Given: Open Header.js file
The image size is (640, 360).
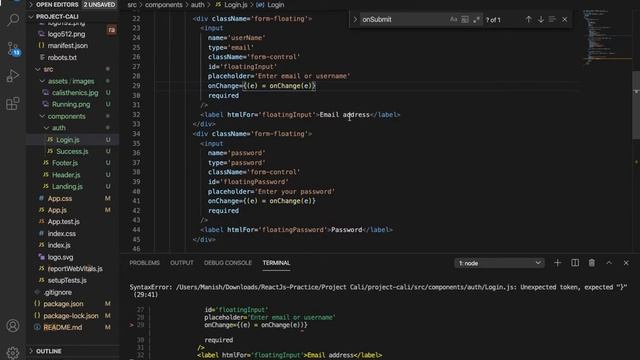Looking at the screenshot, I should pyautogui.click(x=73, y=175).
